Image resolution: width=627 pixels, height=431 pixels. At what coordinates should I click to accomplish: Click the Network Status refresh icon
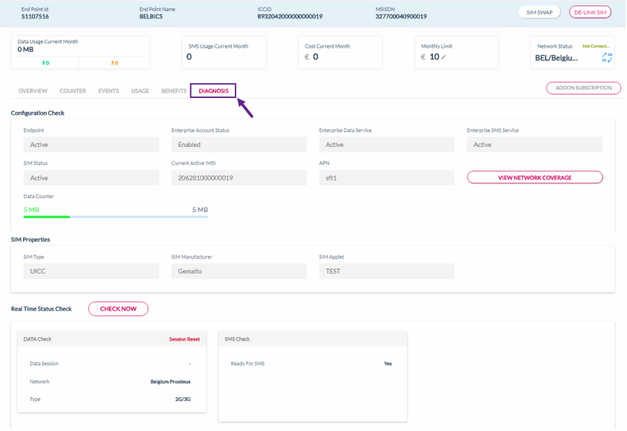(x=606, y=58)
